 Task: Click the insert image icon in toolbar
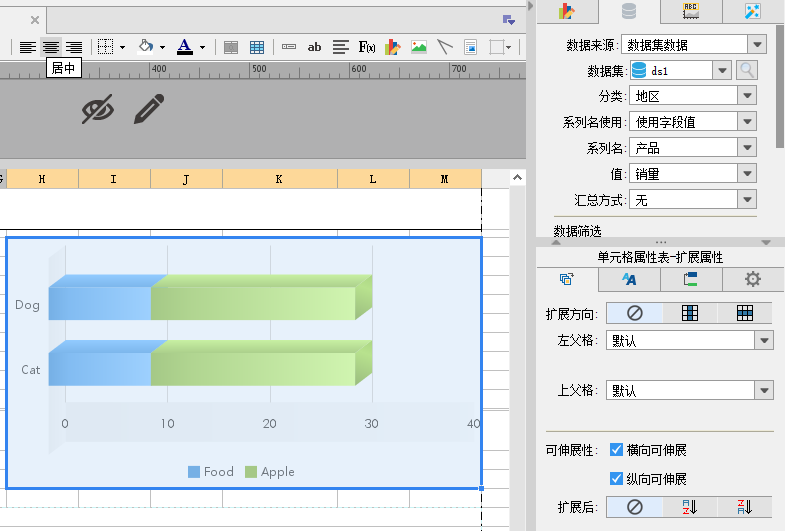tap(419, 47)
